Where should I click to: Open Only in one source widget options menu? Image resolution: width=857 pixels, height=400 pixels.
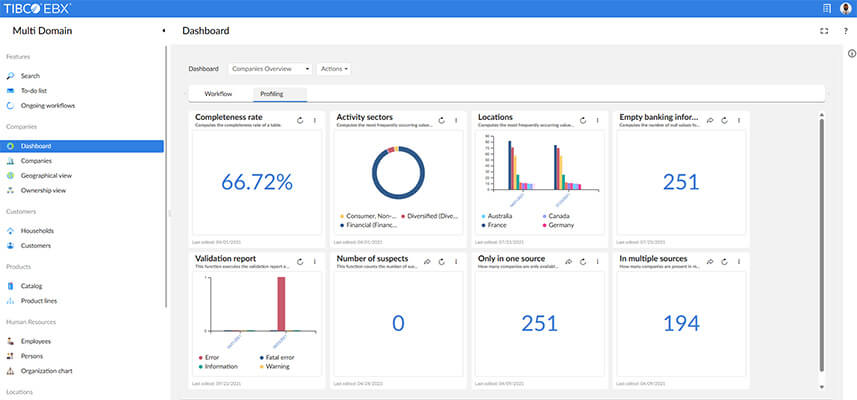tap(597, 262)
